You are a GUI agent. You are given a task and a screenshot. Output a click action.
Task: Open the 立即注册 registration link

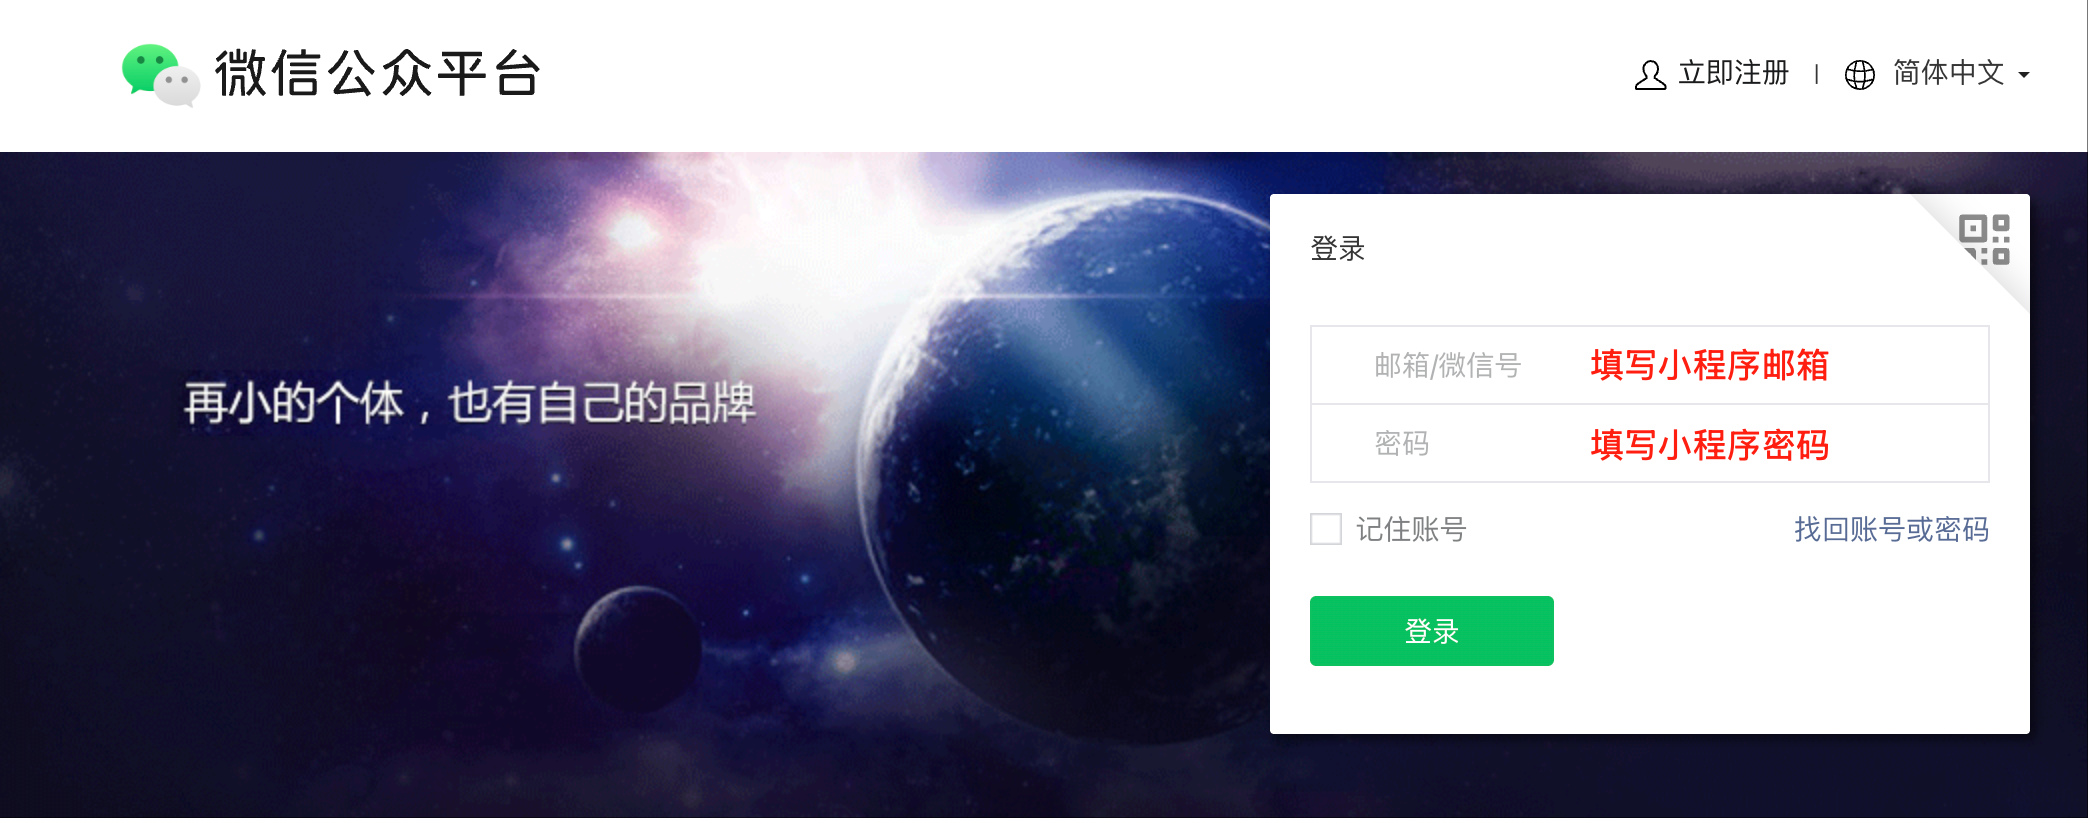pos(1733,73)
